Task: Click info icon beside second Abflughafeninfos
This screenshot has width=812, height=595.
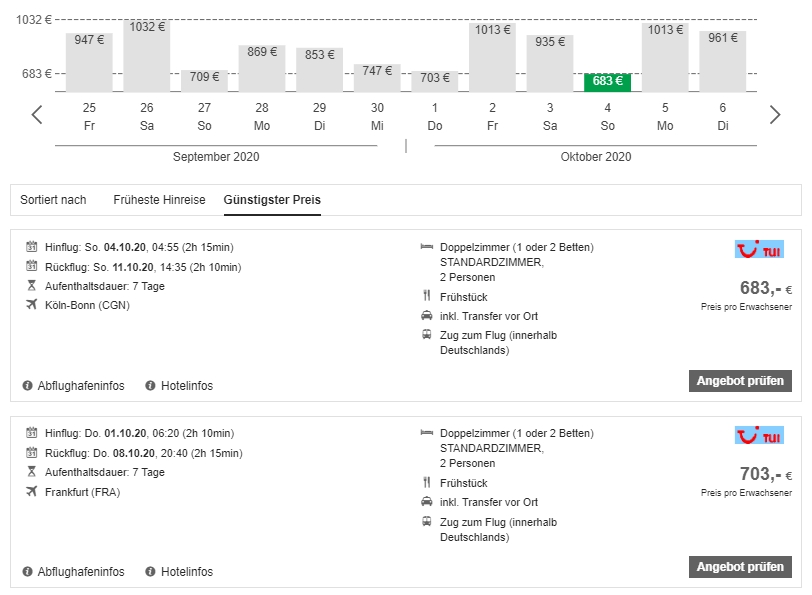Action: (x=27, y=572)
